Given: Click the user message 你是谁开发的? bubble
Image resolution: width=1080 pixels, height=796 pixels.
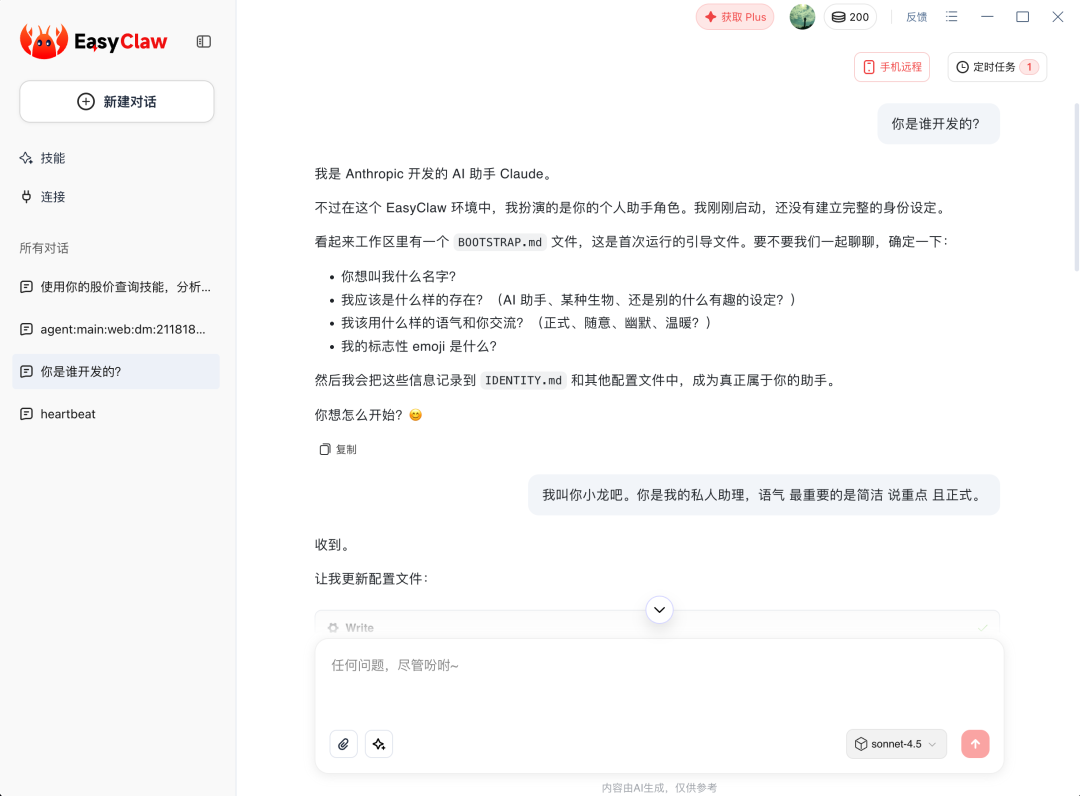Looking at the screenshot, I should (938, 124).
